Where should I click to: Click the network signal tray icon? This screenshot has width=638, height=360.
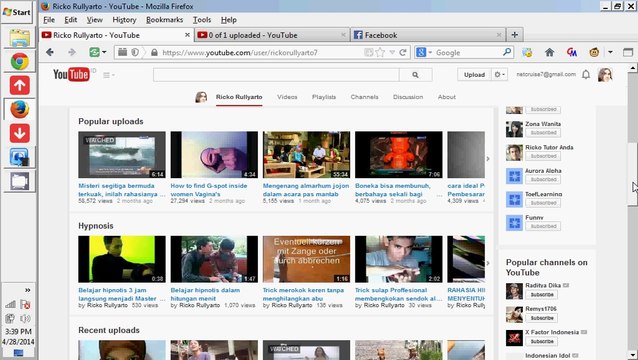pos(10,304)
